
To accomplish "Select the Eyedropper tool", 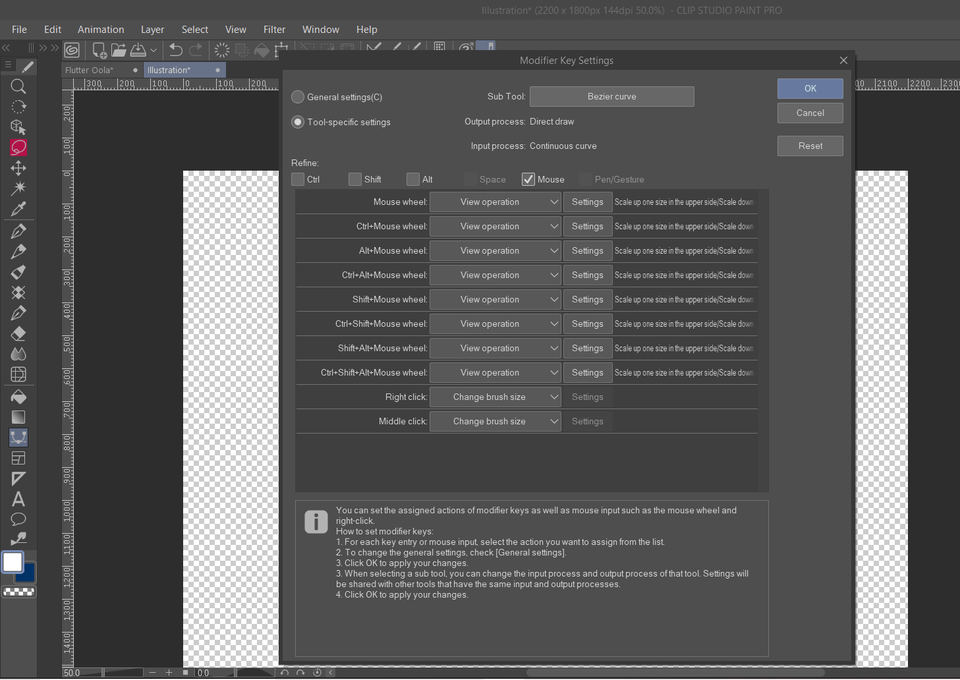I will pos(18,209).
